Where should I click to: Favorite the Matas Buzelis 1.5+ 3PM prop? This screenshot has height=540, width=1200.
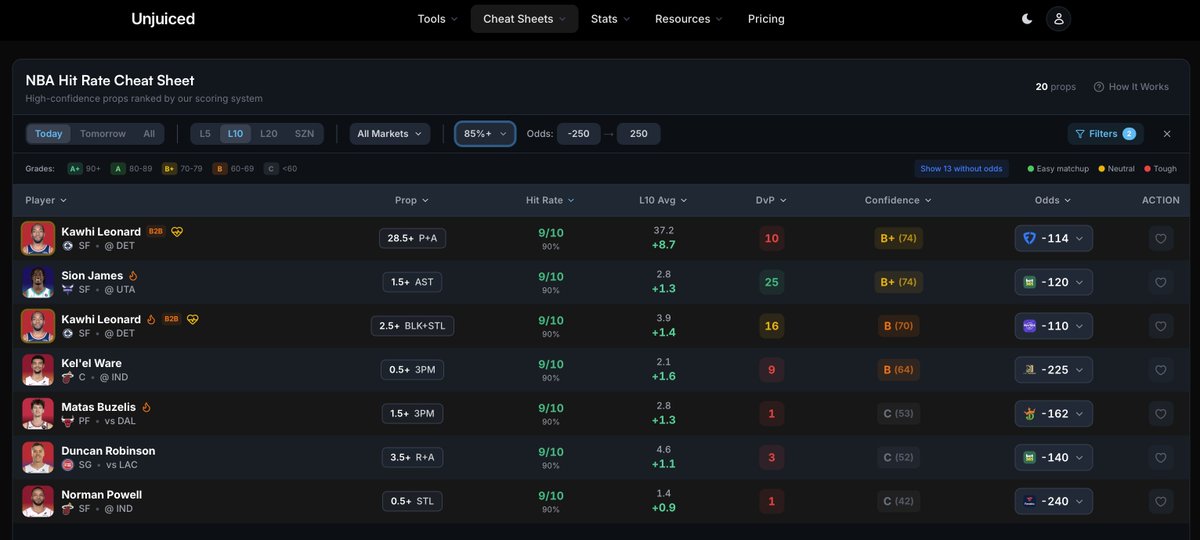tap(1160, 414)
